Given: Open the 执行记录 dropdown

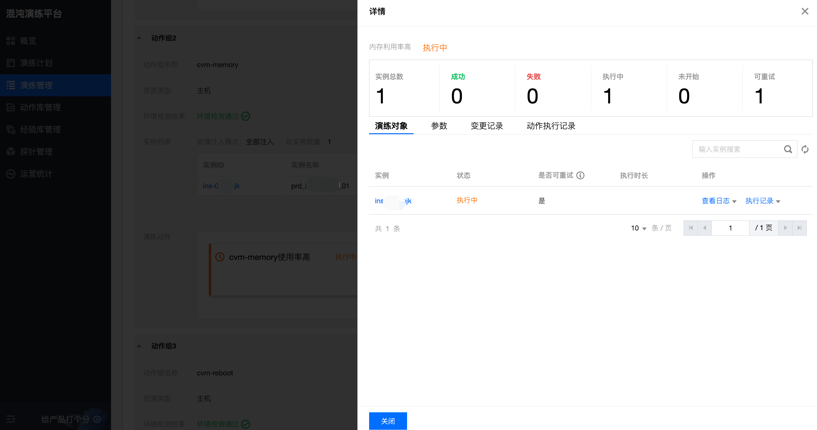Looking at the screenshot, I should click(x=763, y=201).
